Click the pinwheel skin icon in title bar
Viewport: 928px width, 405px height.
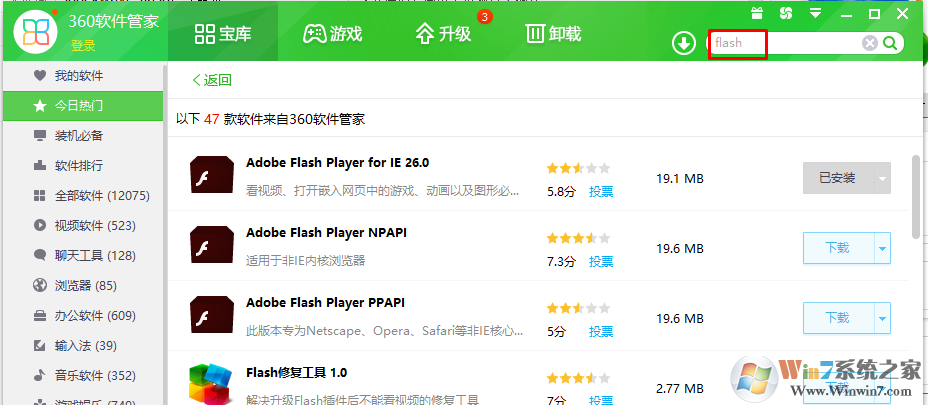click(x=786, y=13)
